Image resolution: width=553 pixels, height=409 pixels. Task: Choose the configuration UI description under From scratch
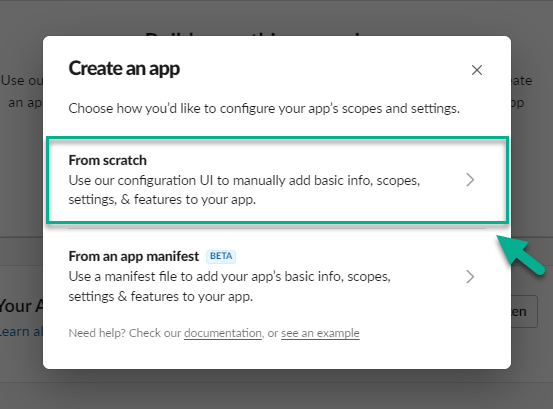pos(244,190)
